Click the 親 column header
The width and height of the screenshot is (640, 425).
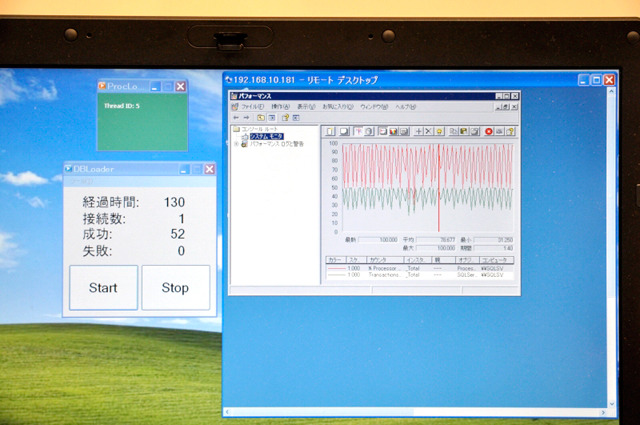tap(444, 260)
